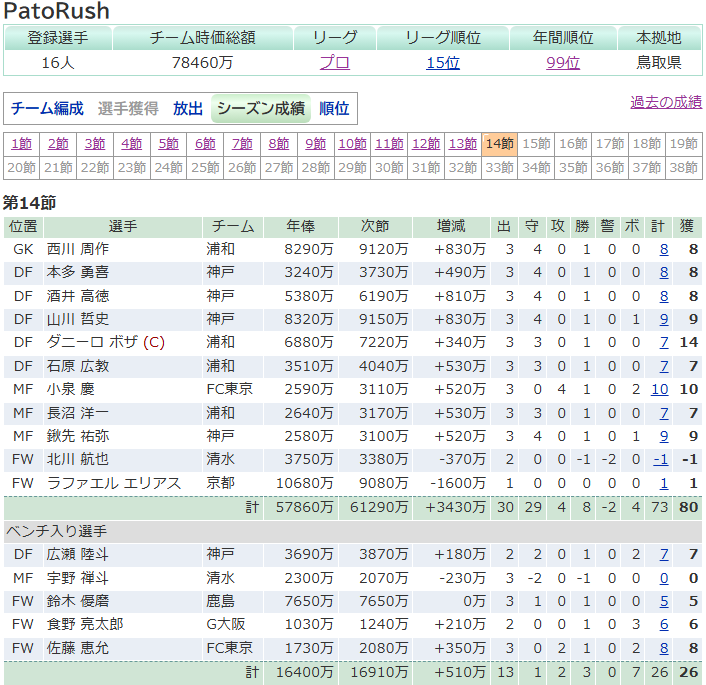This screenshot has width=706, height=685.
Task: Open 小泉 慶 total 10 link
Action: tap(660, 390)
